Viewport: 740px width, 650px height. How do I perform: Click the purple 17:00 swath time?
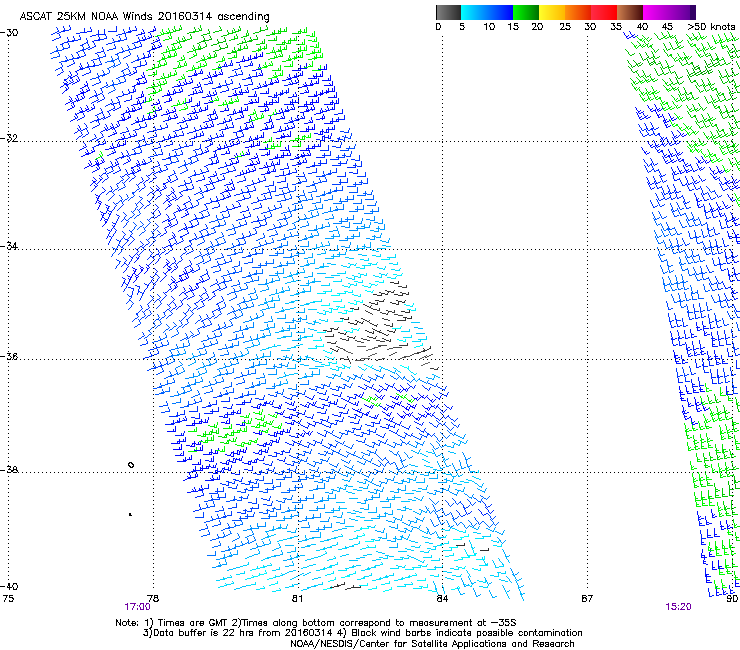click(x=137, y=607)
